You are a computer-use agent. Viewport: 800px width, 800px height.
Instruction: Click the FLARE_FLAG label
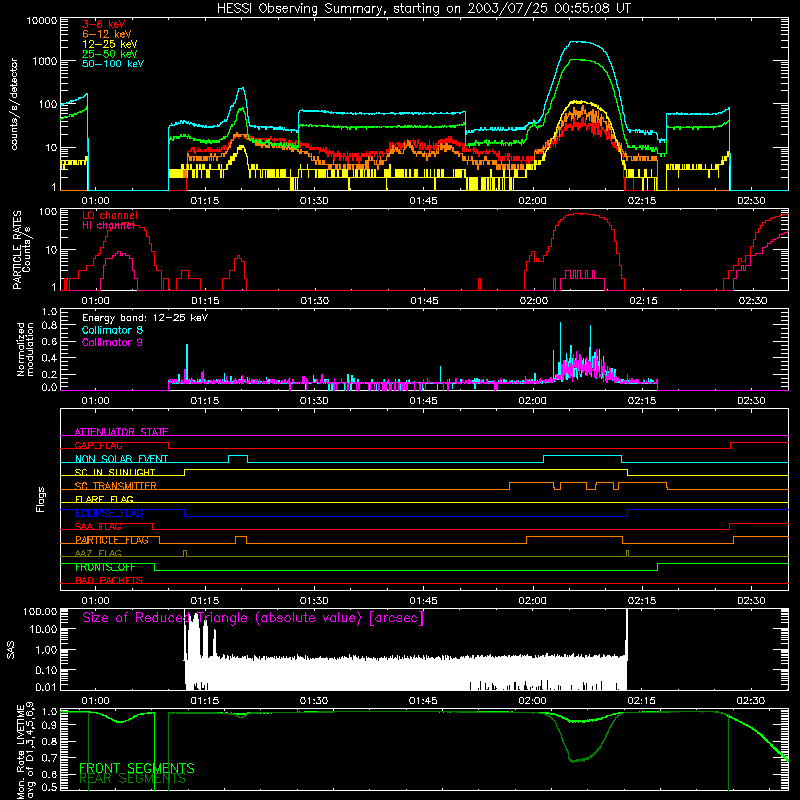click(x=104, y=499)
